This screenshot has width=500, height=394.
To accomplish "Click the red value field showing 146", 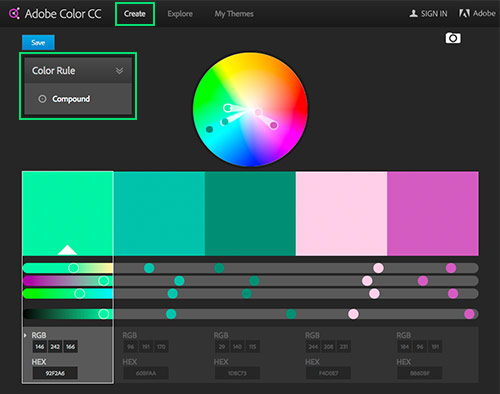I will (40, 347).
